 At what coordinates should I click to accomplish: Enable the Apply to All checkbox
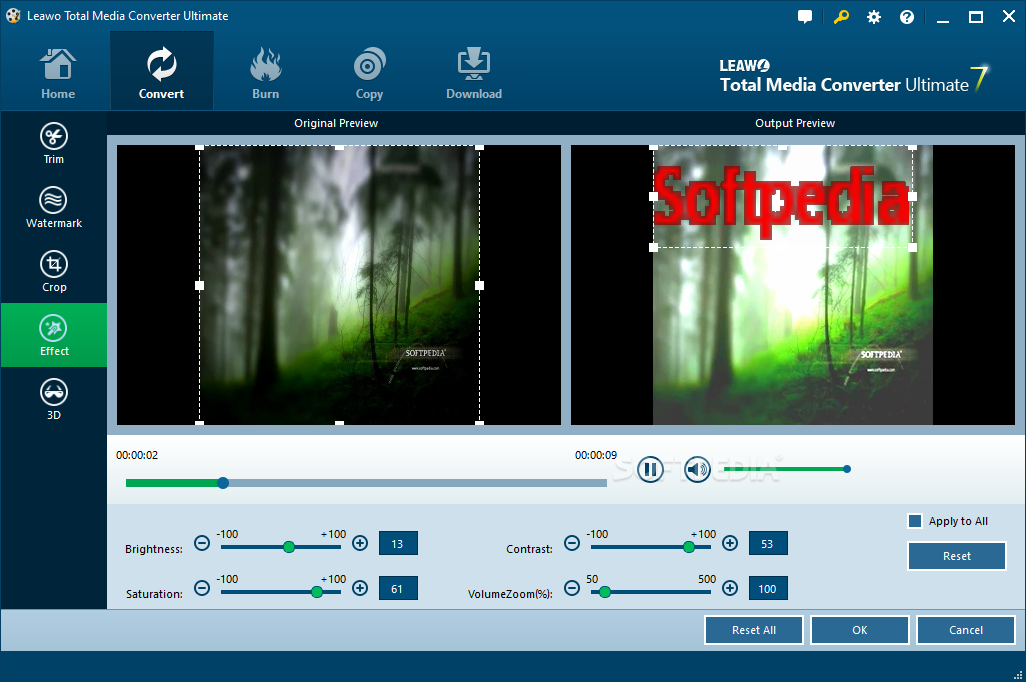click(x=915, y=521)
